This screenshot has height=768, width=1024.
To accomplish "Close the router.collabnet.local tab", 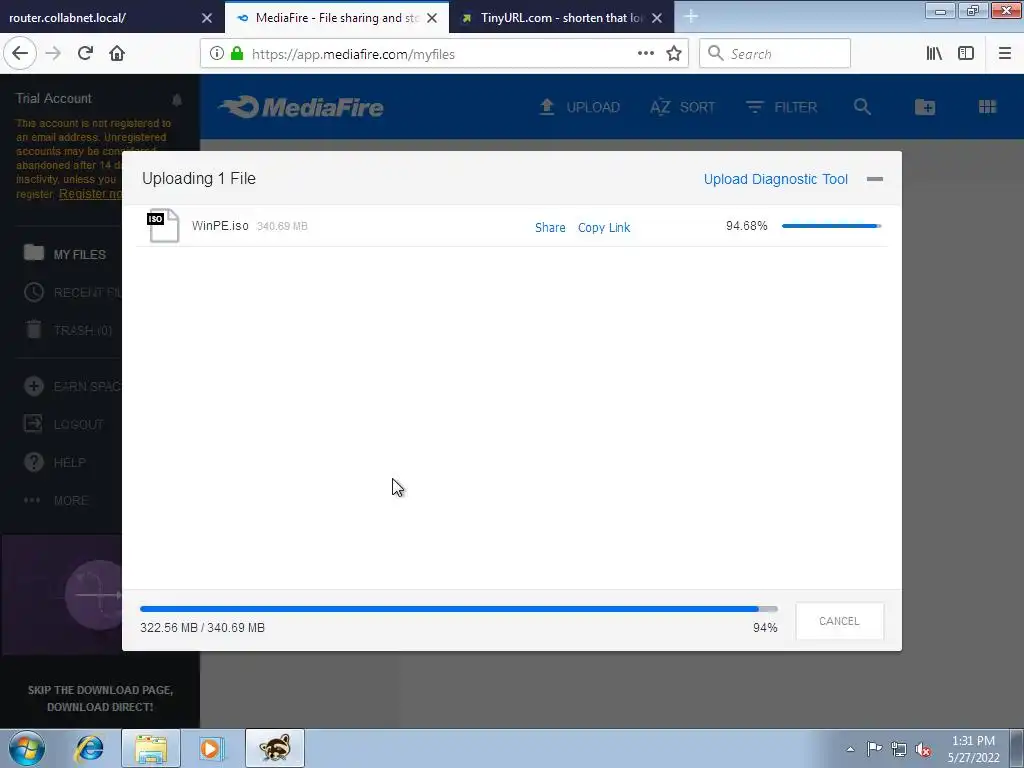I will pos(206,18).
